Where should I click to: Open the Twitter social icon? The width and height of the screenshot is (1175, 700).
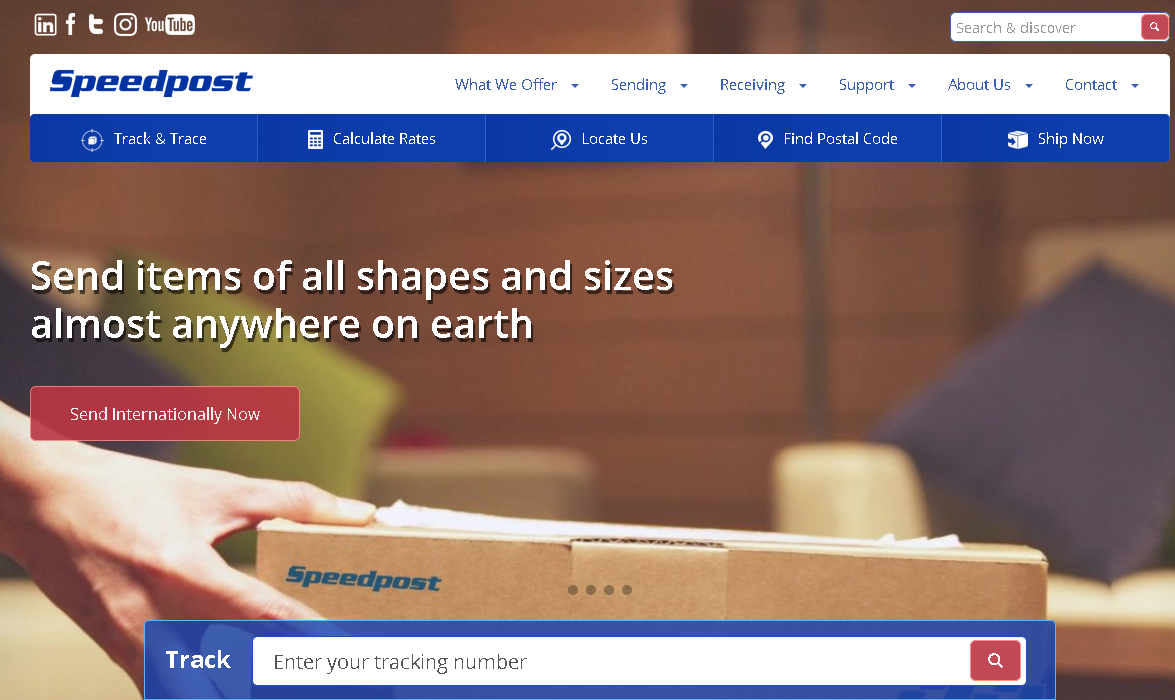(x=95, y=25)
